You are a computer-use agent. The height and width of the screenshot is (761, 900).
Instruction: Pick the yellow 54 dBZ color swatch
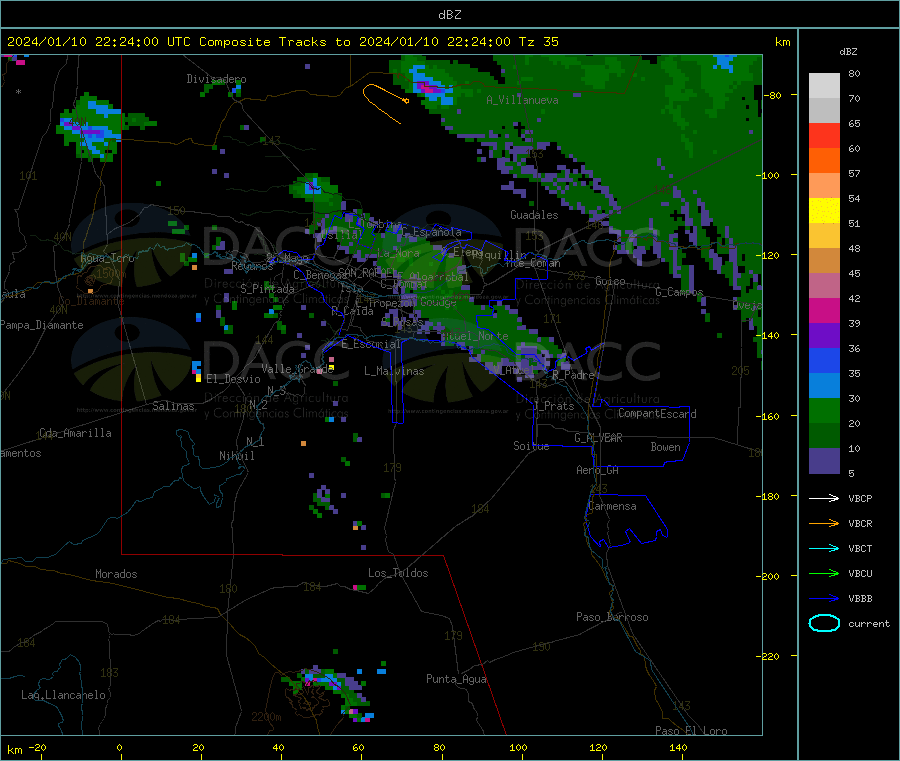coord(824,211)
